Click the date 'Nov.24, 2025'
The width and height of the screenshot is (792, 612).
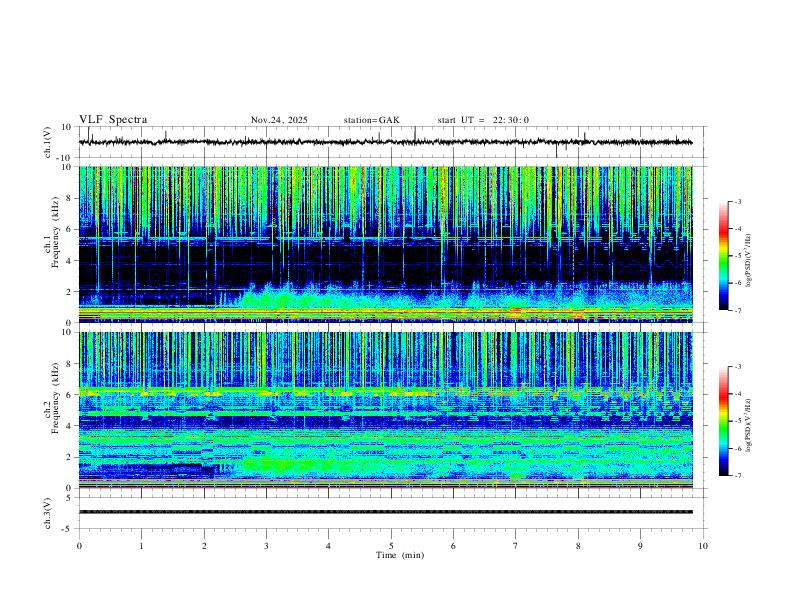coord(279,120)
